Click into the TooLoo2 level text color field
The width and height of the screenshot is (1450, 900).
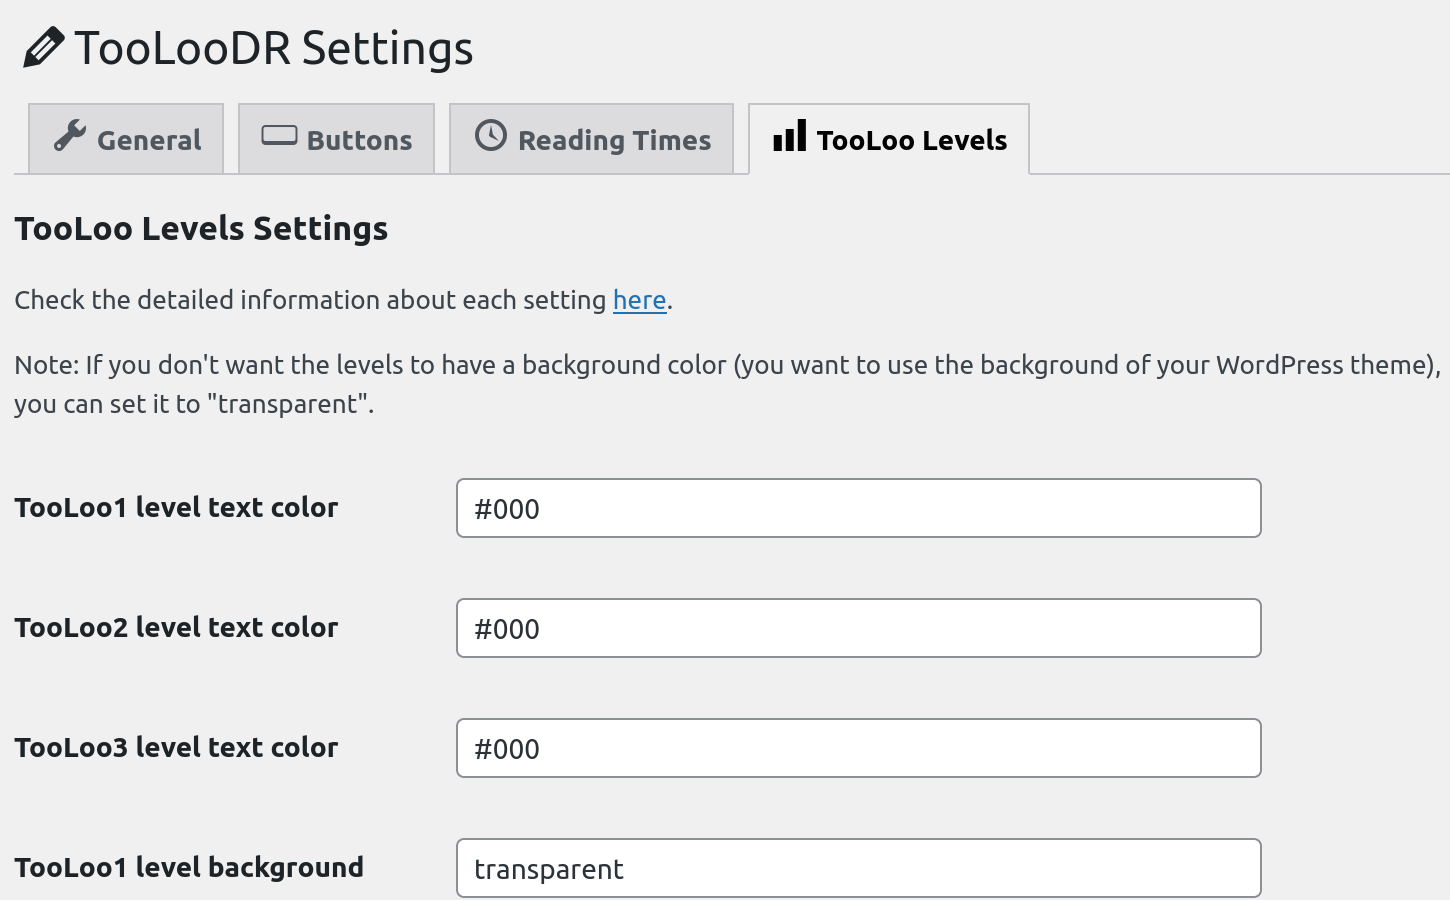[x=858, y=628]
